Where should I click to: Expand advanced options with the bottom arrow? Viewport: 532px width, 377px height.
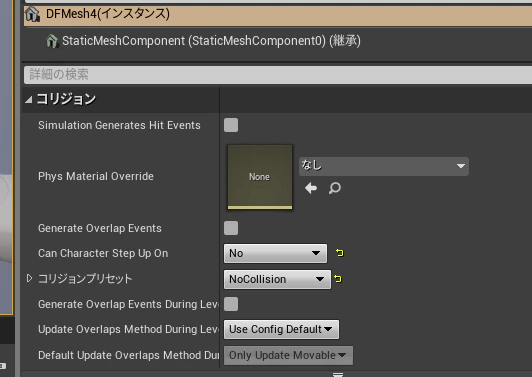pyautogui.click(x=338, y=374)
